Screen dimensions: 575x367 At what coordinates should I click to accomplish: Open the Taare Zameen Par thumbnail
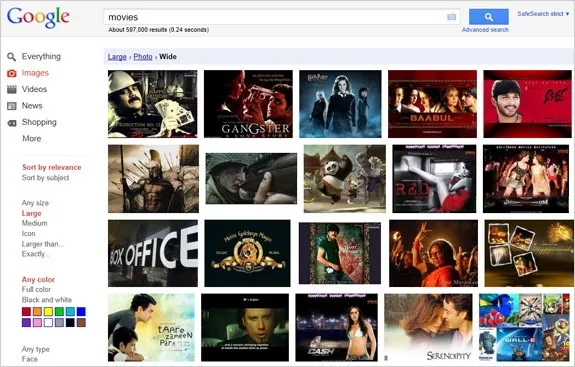(151, 328)
